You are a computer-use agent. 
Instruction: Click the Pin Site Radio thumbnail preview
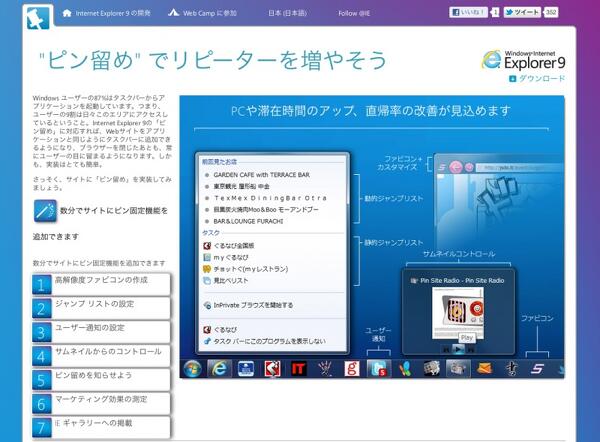pyautogui.click(x=458, y=313)
